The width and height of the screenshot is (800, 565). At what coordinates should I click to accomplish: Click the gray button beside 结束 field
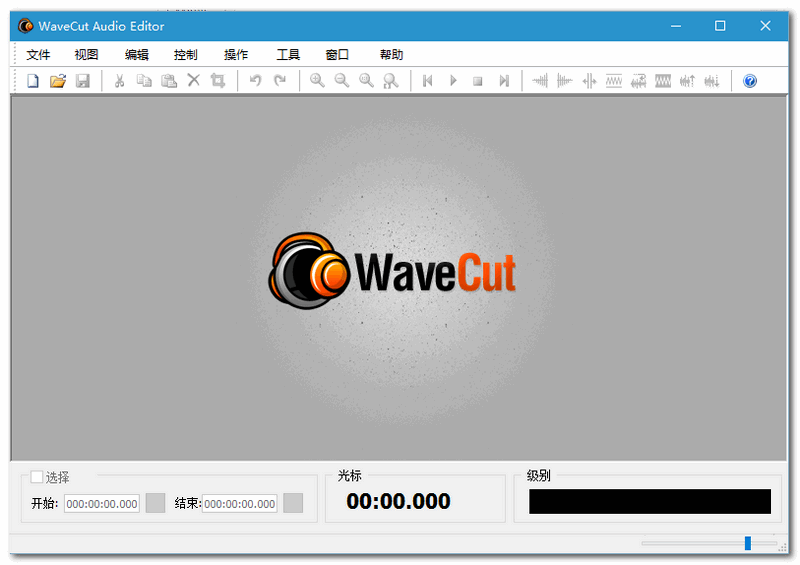point(293,503)
